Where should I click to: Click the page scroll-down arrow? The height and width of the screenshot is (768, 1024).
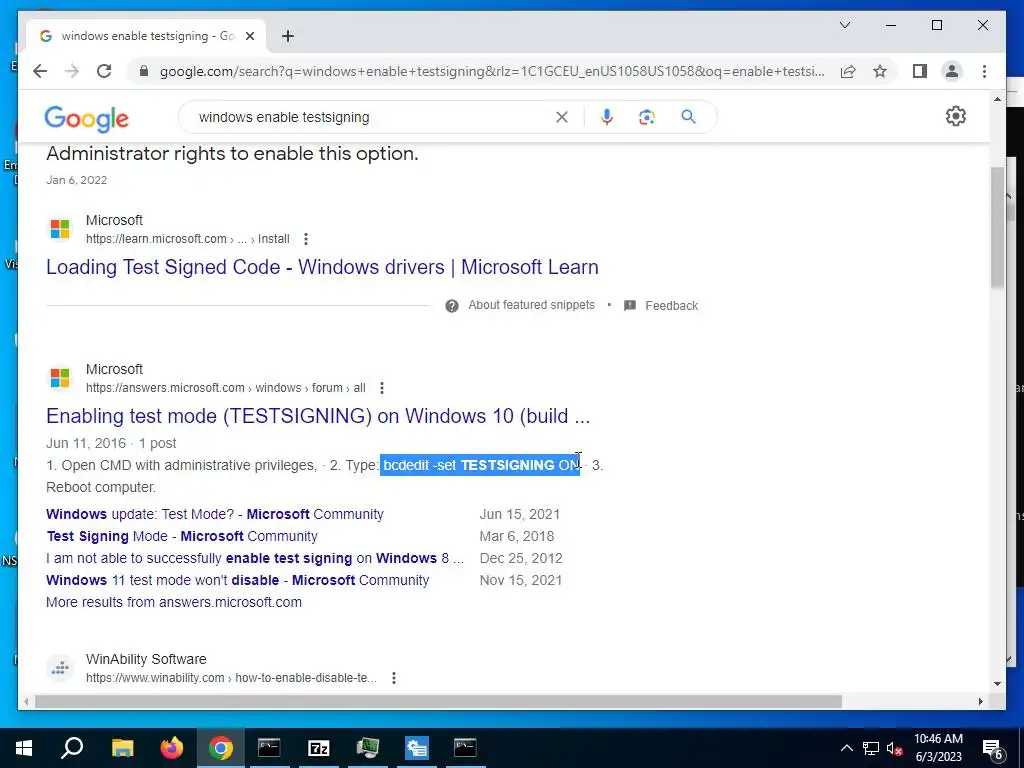997,684
